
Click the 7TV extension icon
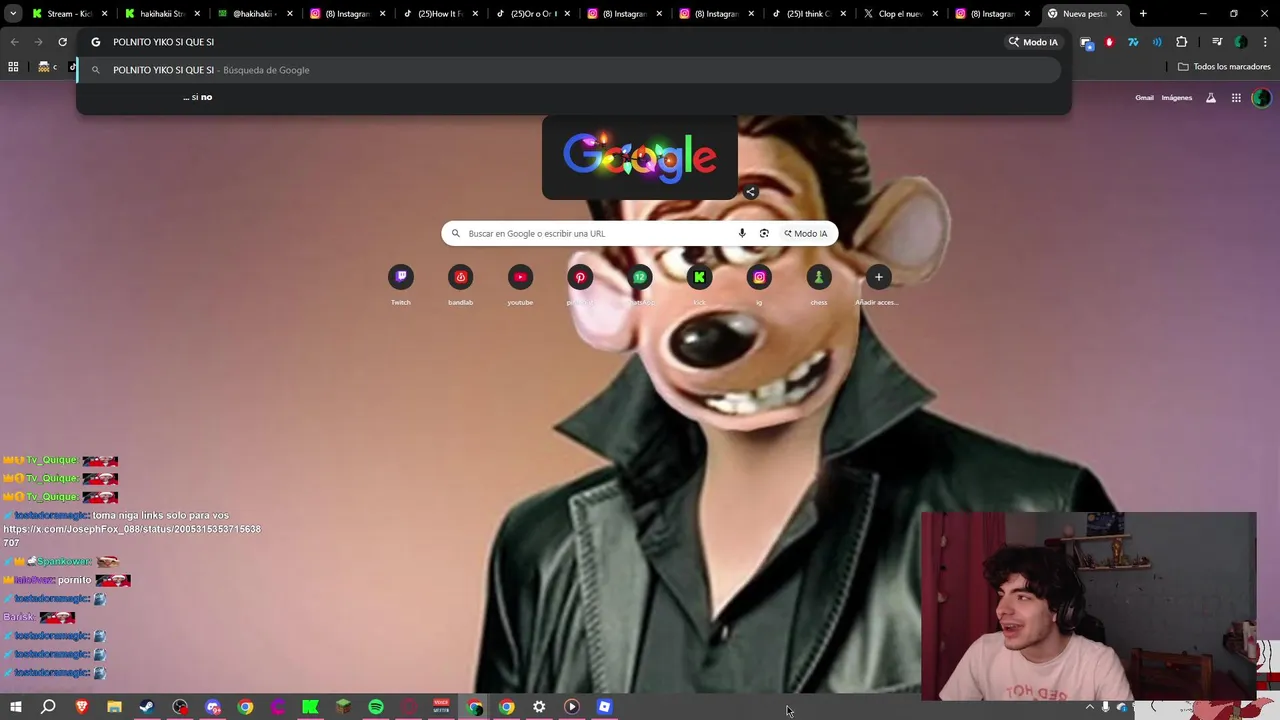click(1133, 42)
